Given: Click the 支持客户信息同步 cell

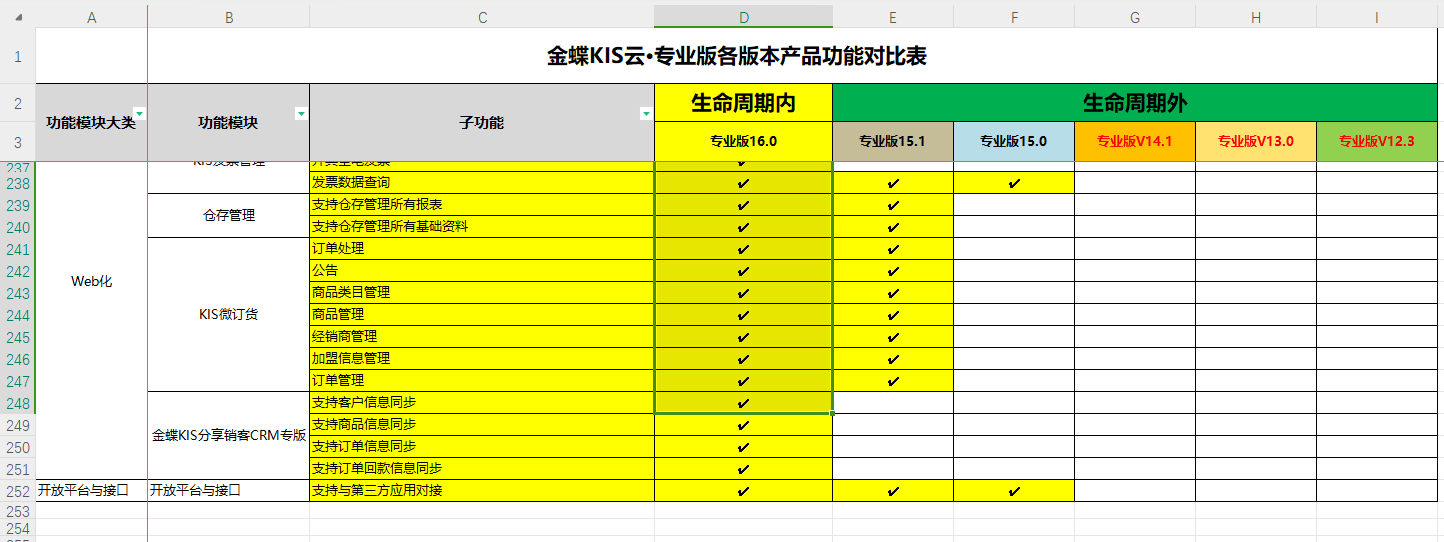Looking at the screenshot, I should (x=482, y=403).
